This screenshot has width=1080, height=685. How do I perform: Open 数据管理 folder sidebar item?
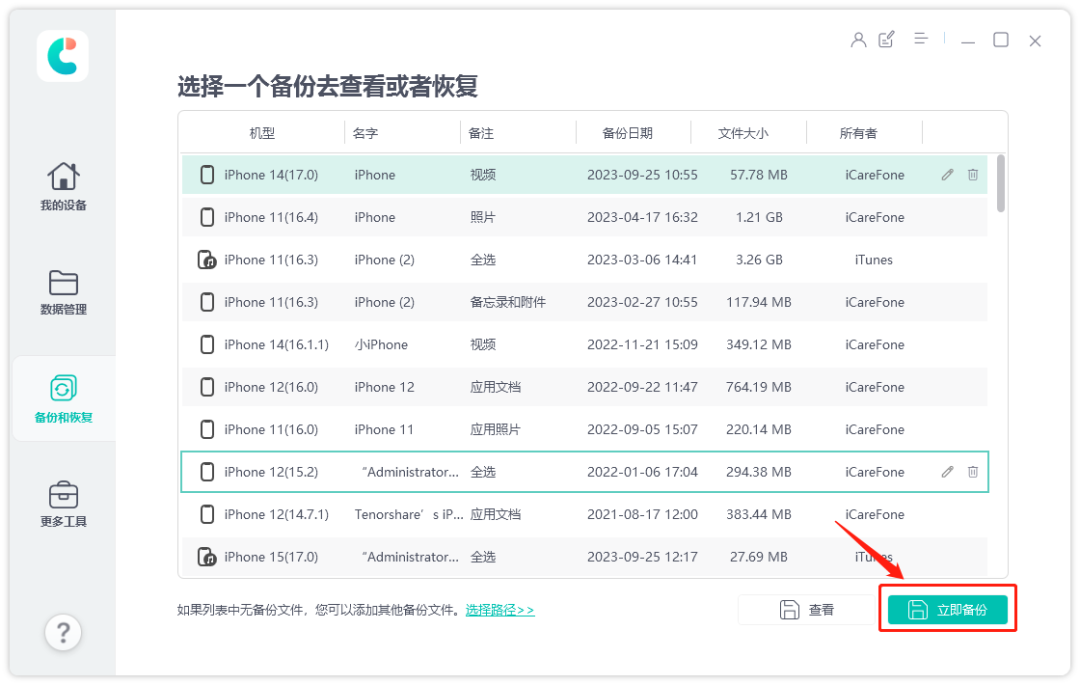point(63,292)
